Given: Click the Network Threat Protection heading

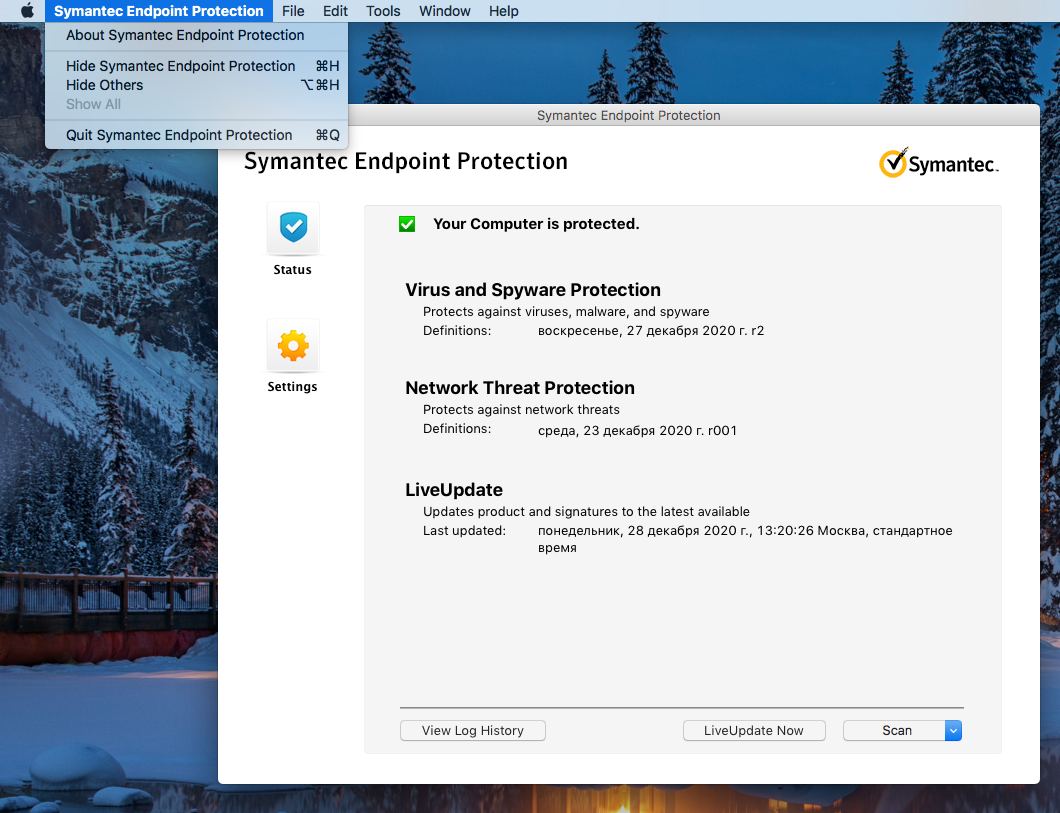Looking at the screenshot, I should [520, 387].
